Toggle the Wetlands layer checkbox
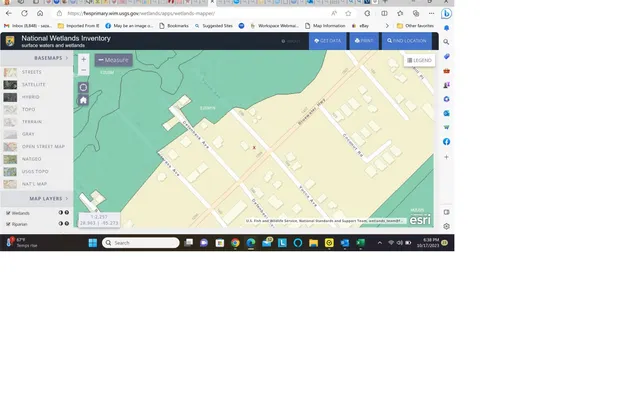The width and height of the screenshot is (640, 408). 8,213
